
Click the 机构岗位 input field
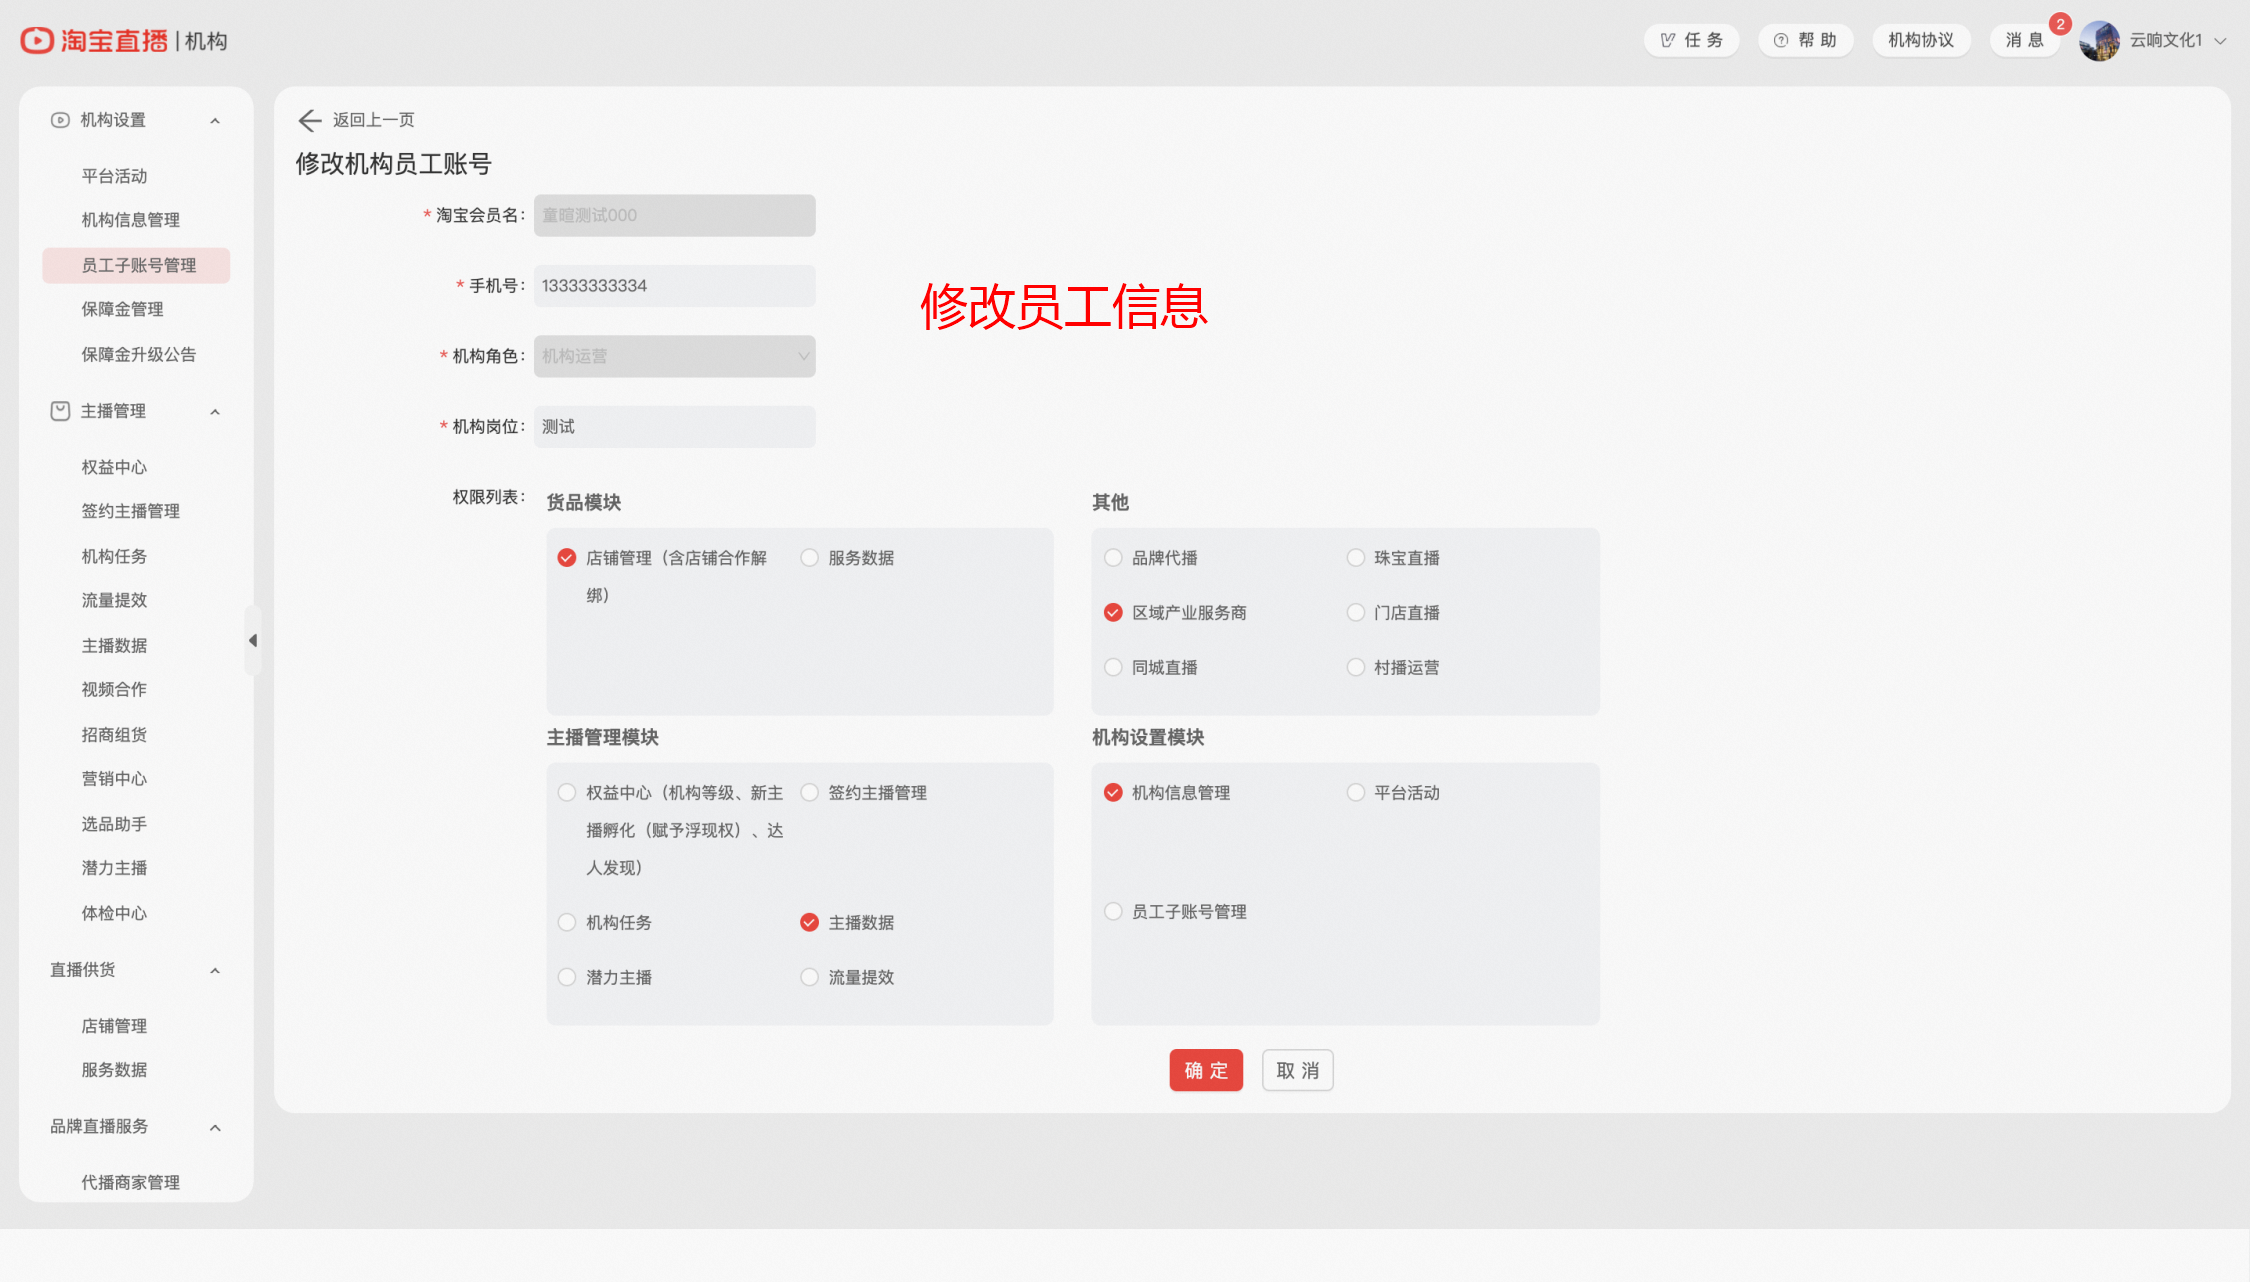[675, 427]
